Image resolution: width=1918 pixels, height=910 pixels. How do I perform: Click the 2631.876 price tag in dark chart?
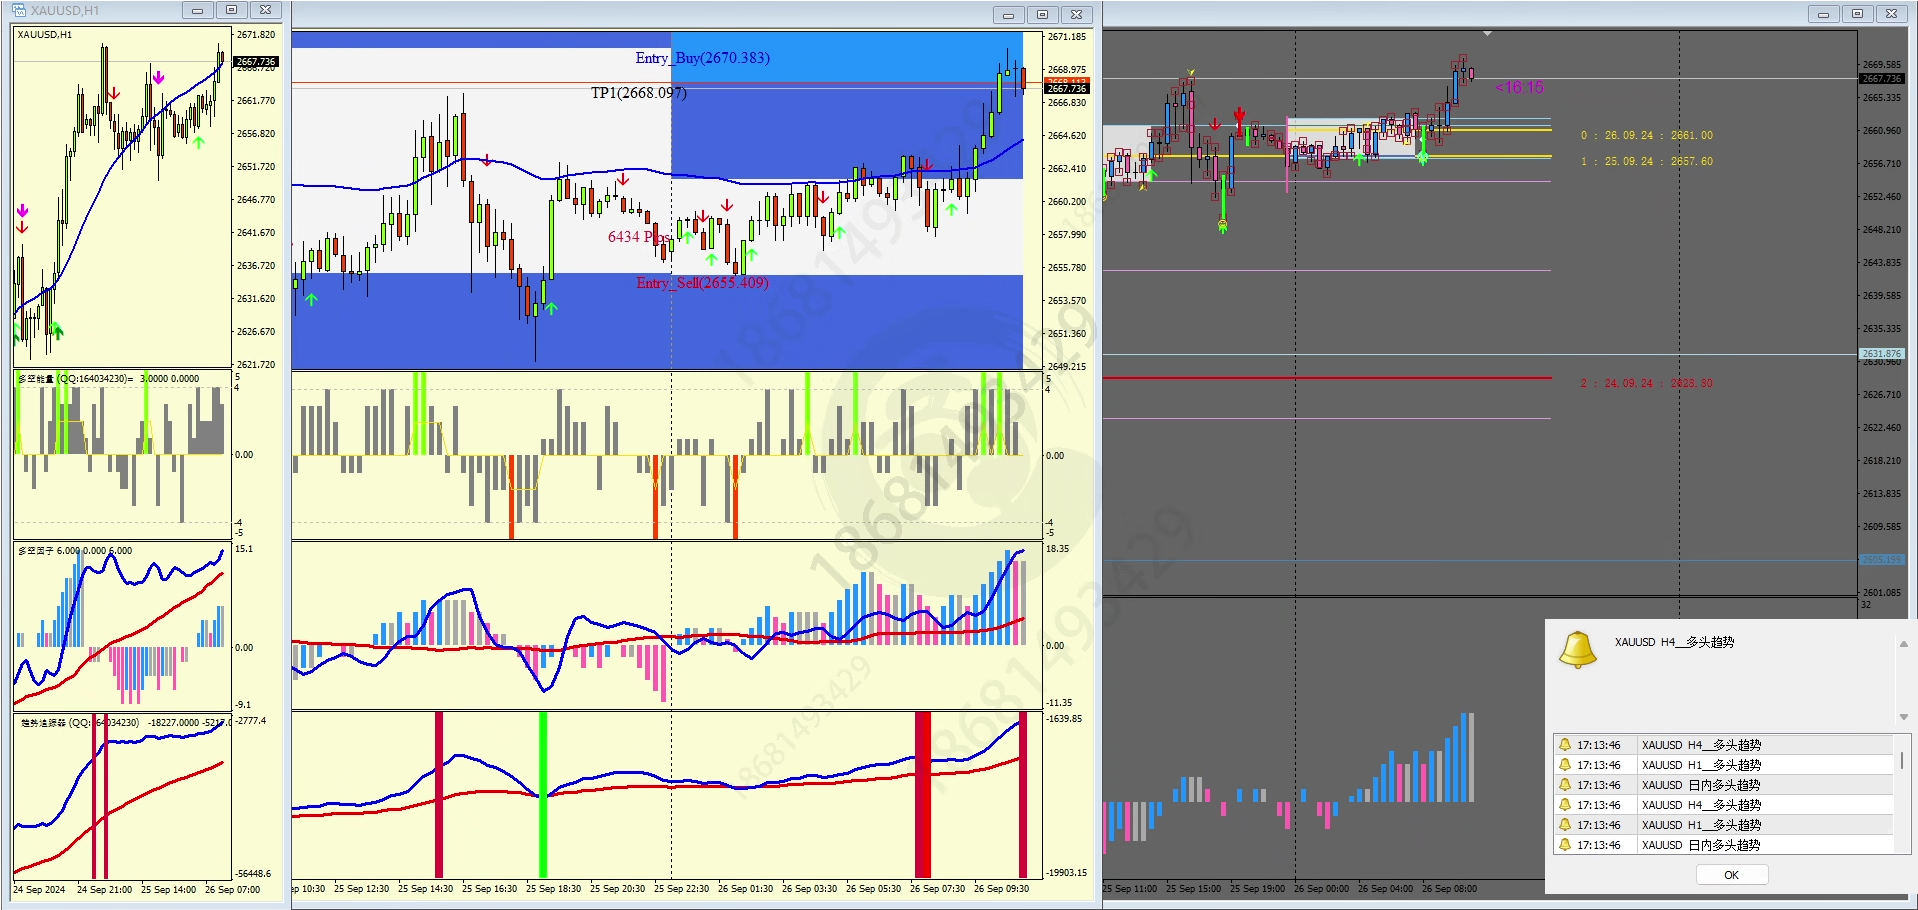click(1881, 354)
